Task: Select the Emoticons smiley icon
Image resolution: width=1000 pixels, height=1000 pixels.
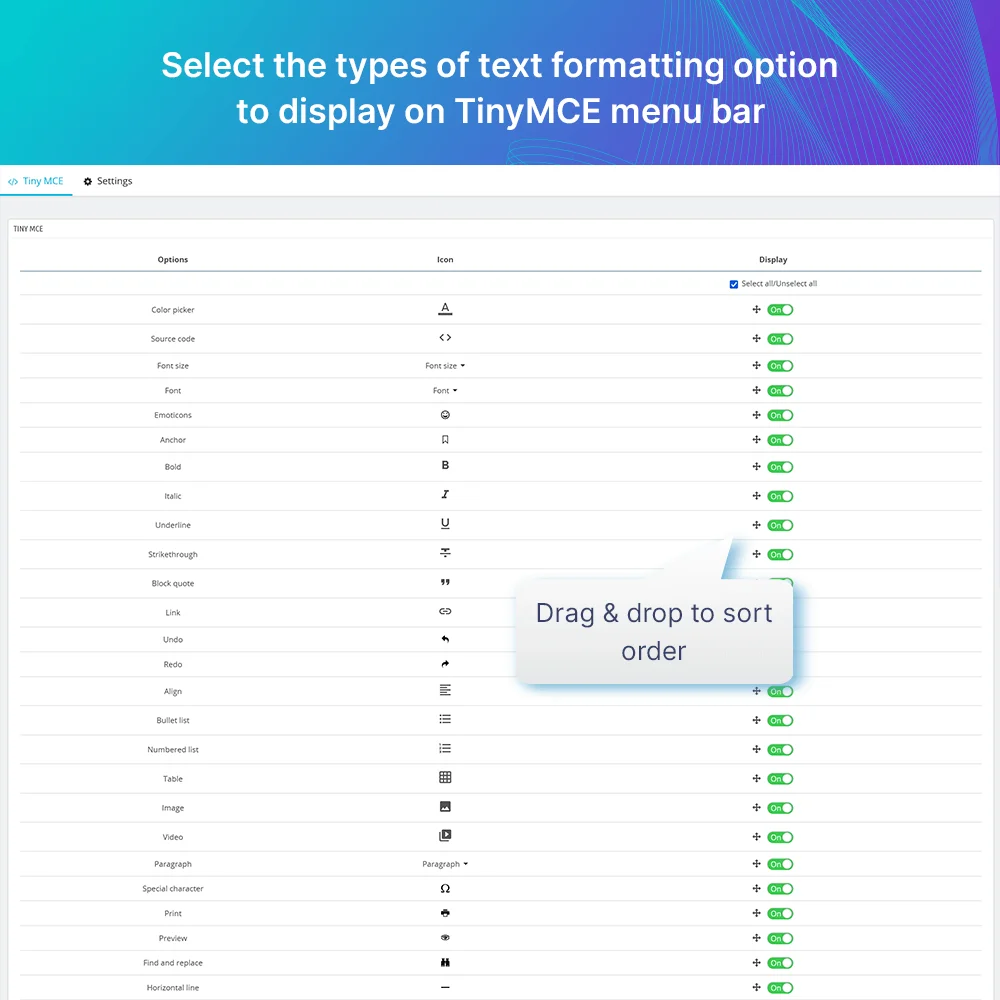Action: [x=445, y=413]
